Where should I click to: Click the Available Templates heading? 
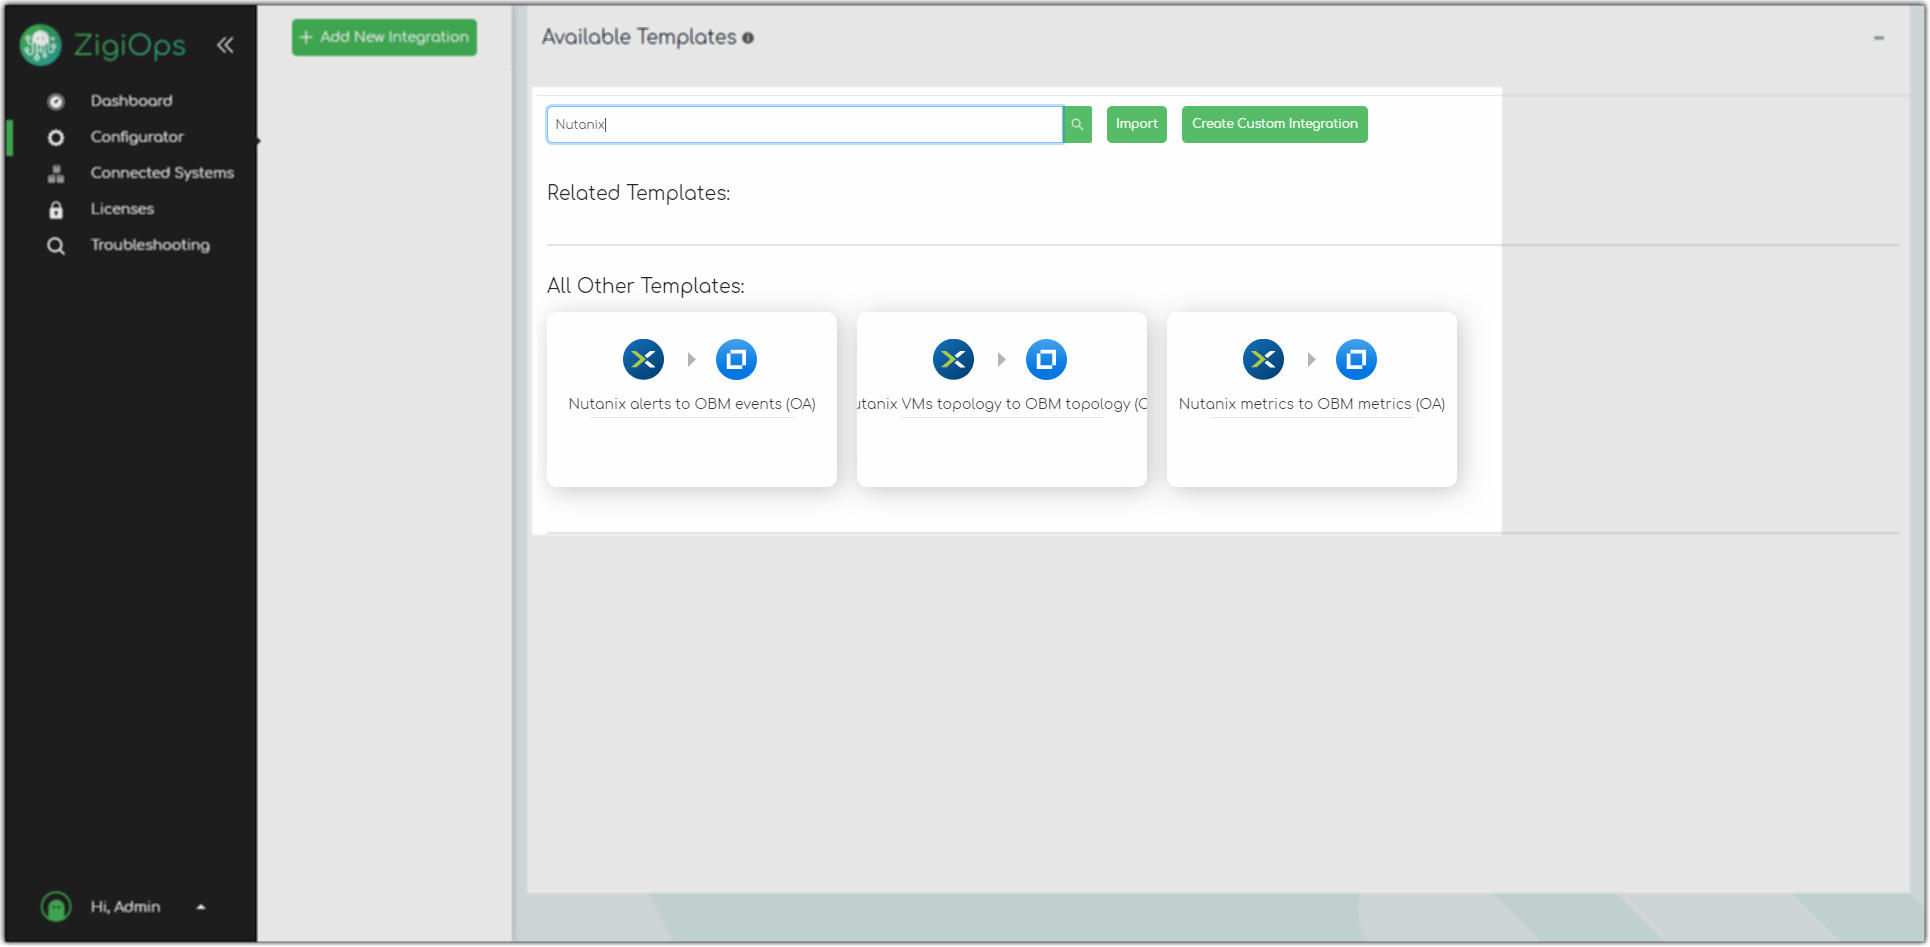click(x=639, y=37)
